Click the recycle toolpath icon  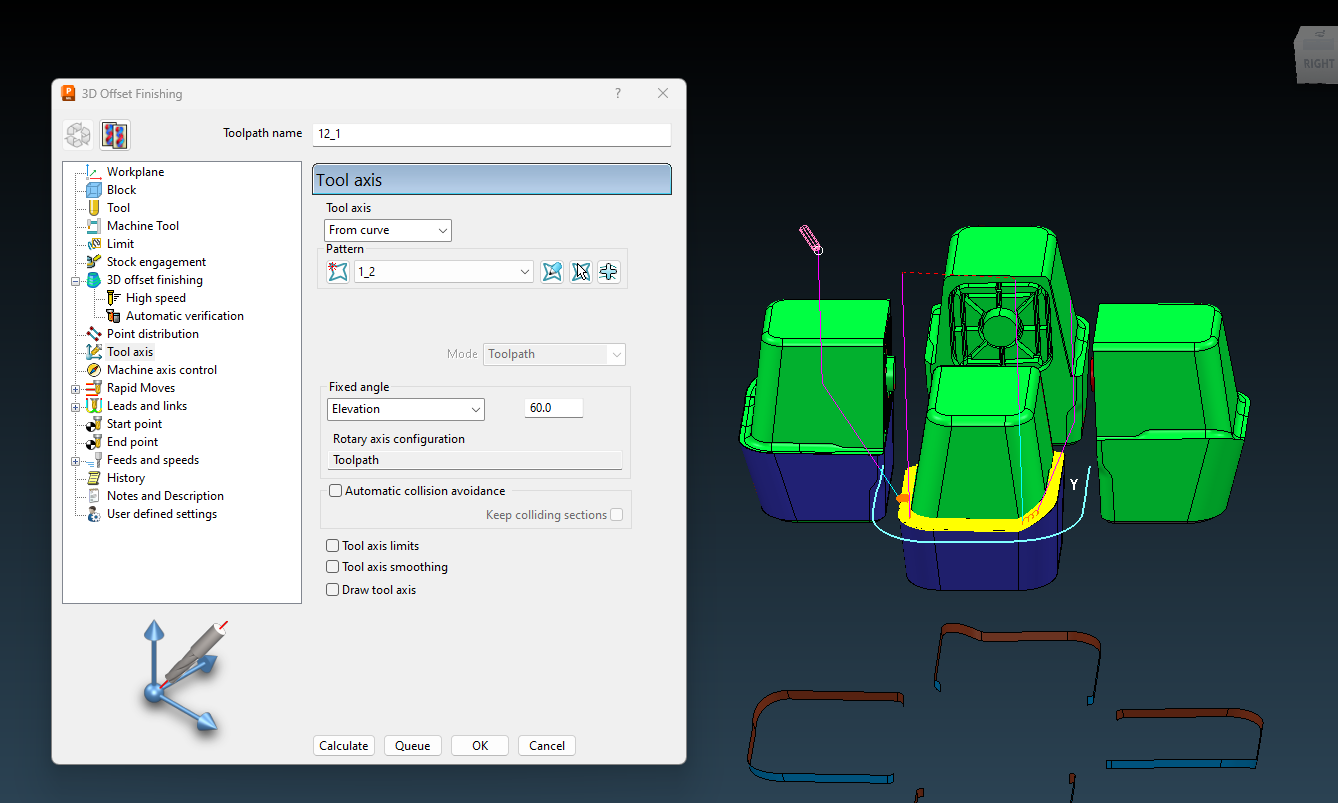pyautogui.click(x=78, y=135)
